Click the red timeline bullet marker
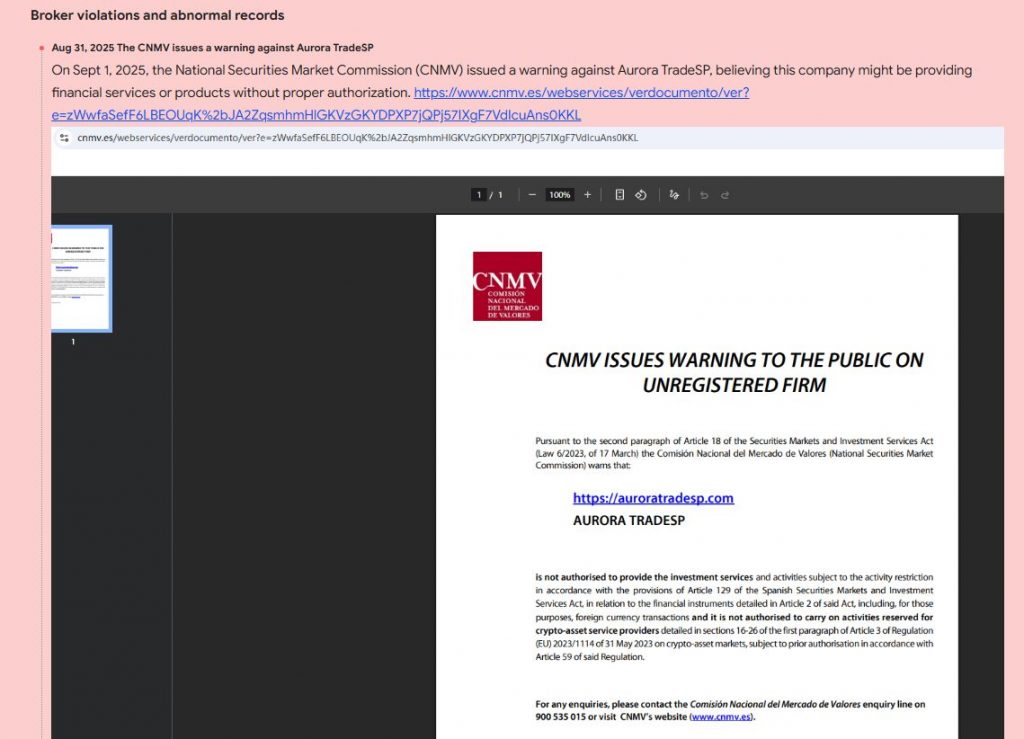 coord(42,48)
